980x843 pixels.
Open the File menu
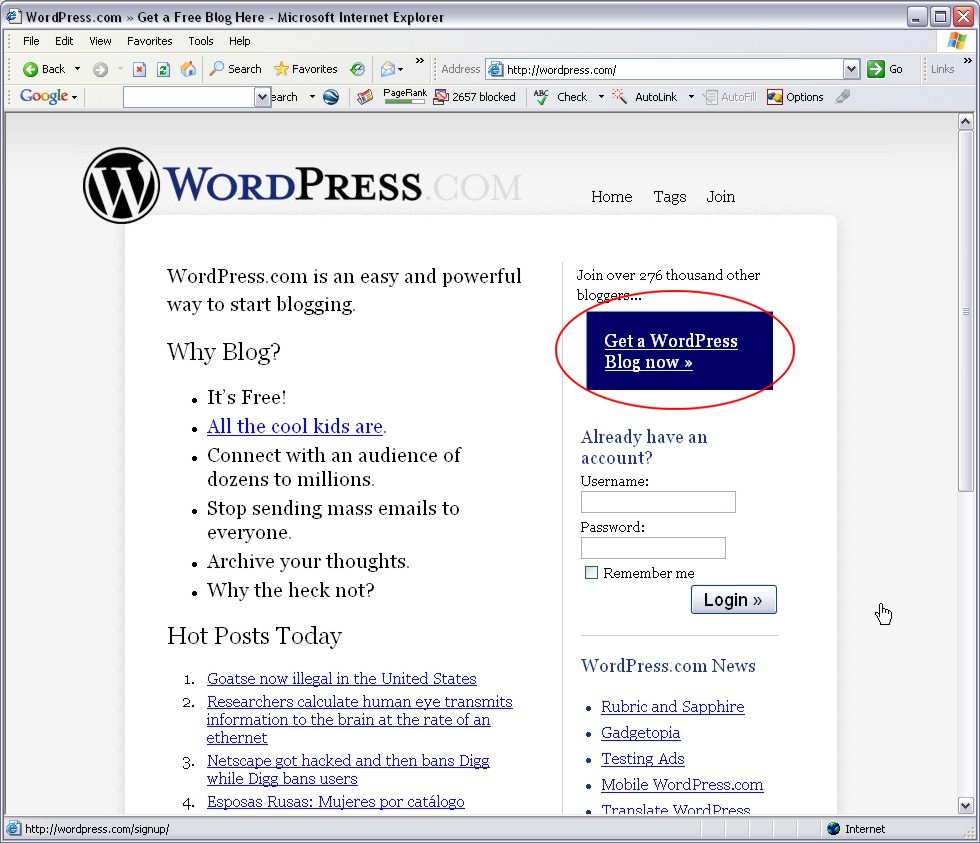[x=31, y=41]
